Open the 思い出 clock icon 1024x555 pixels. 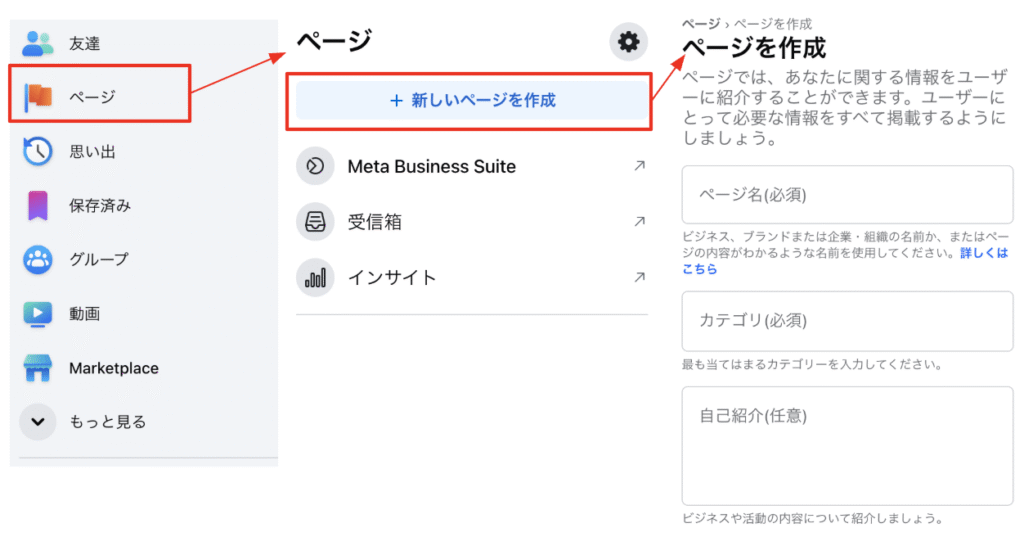[x=38, y=151]
